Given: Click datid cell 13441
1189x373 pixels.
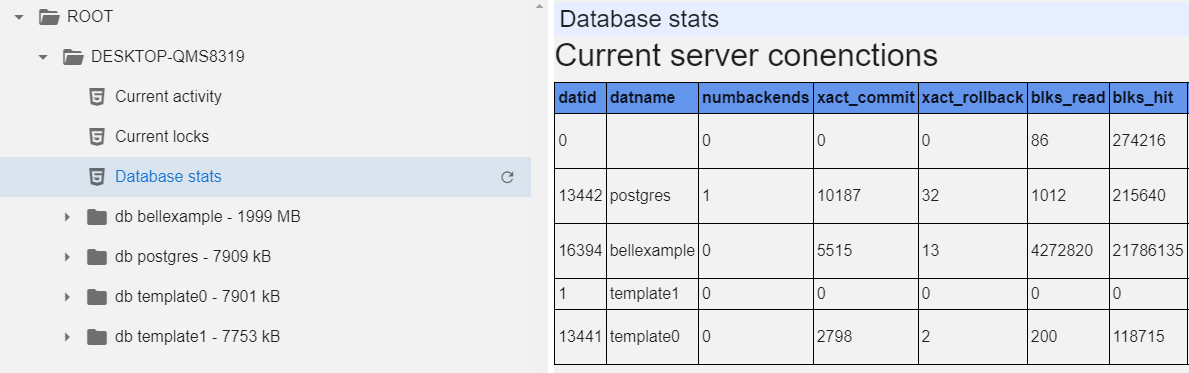Looking at the screenshot, I should [x=580, y=337].
